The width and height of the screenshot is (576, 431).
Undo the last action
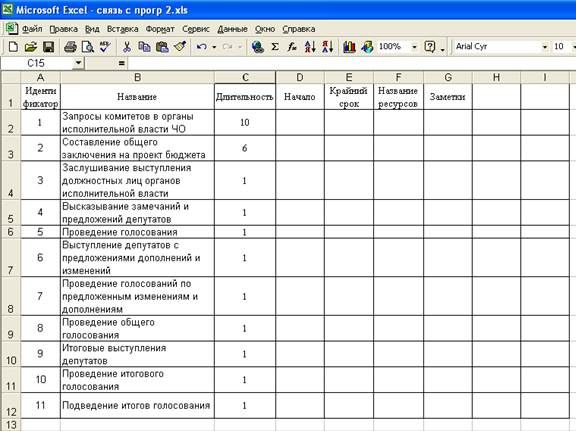tap(201, 47)
